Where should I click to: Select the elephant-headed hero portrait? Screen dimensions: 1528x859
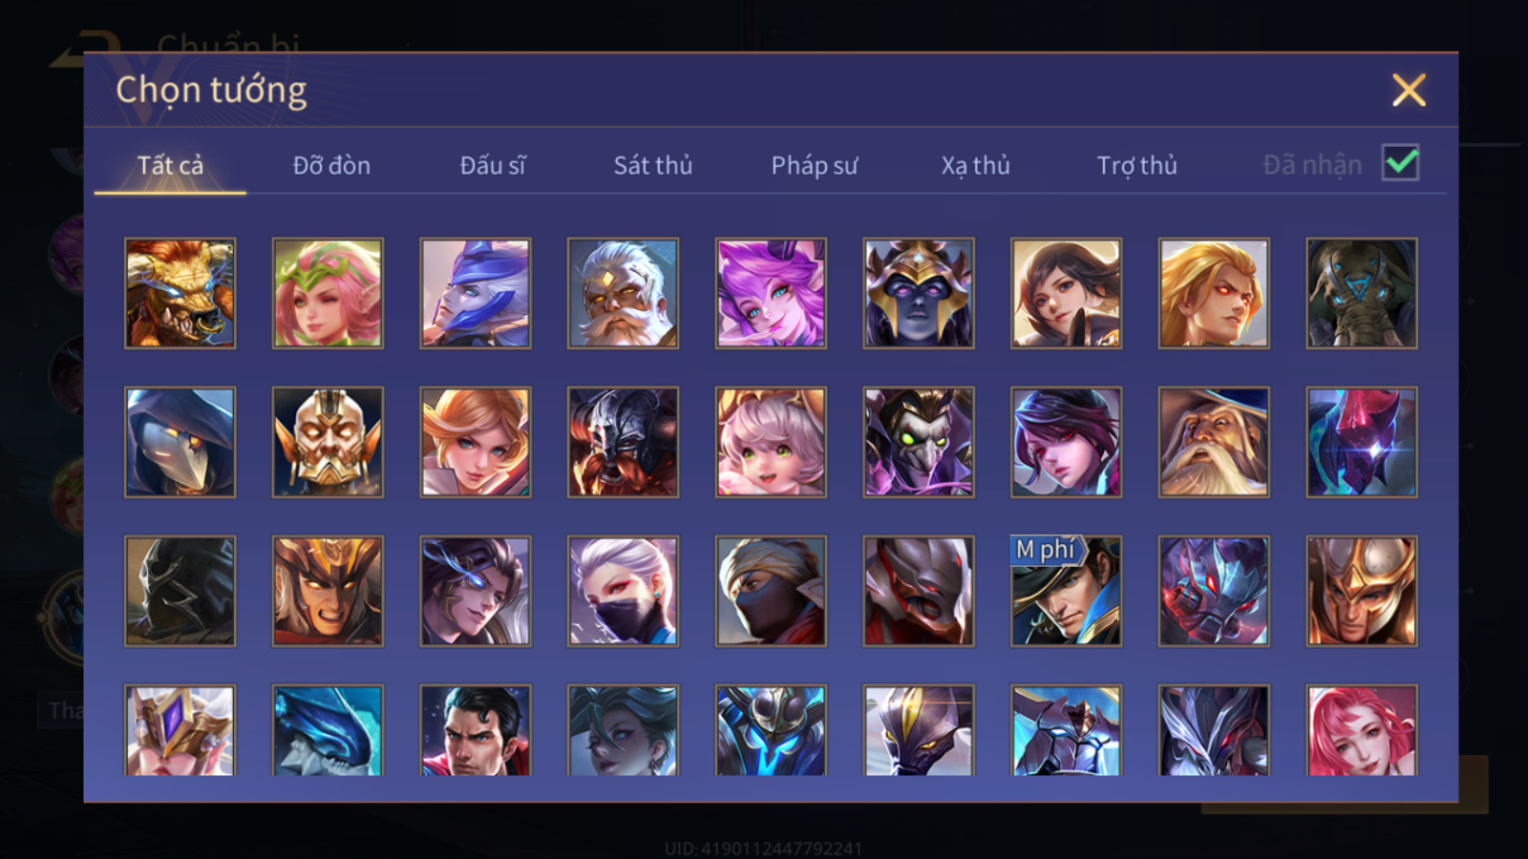pos(1361,293)
